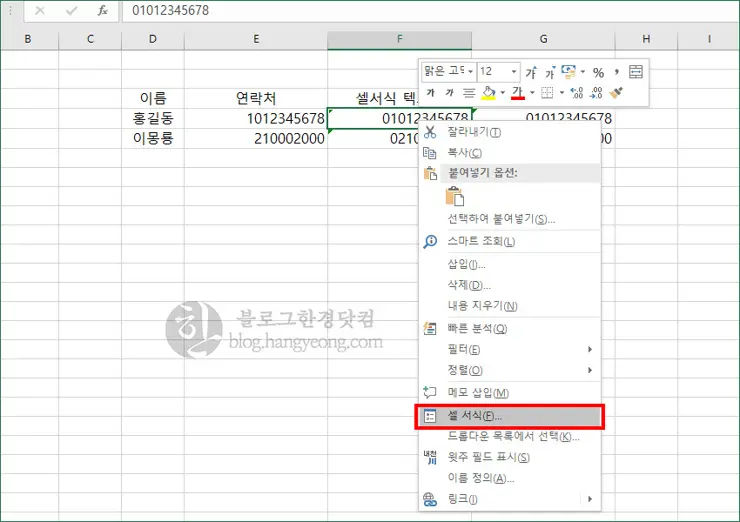Click the formula bar showing 01012345678
740x522 pixels.
pyautogui.click(x=430, y=10)
